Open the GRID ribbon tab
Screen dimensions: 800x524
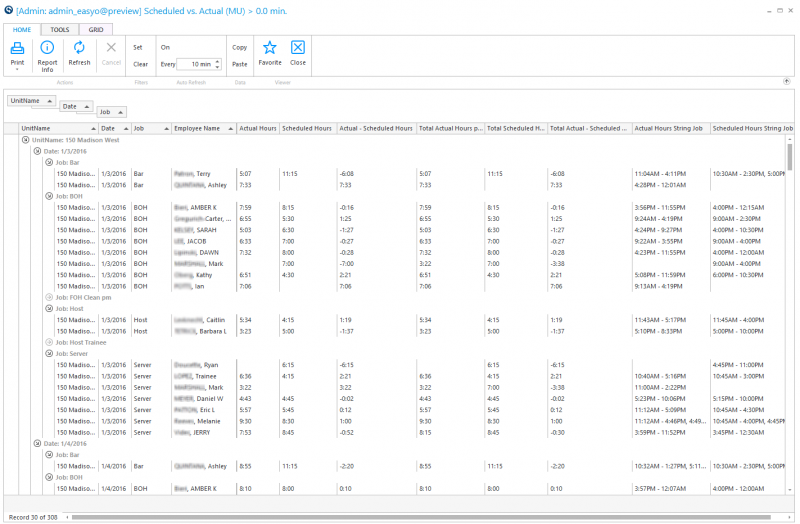[x=96, y=30]
